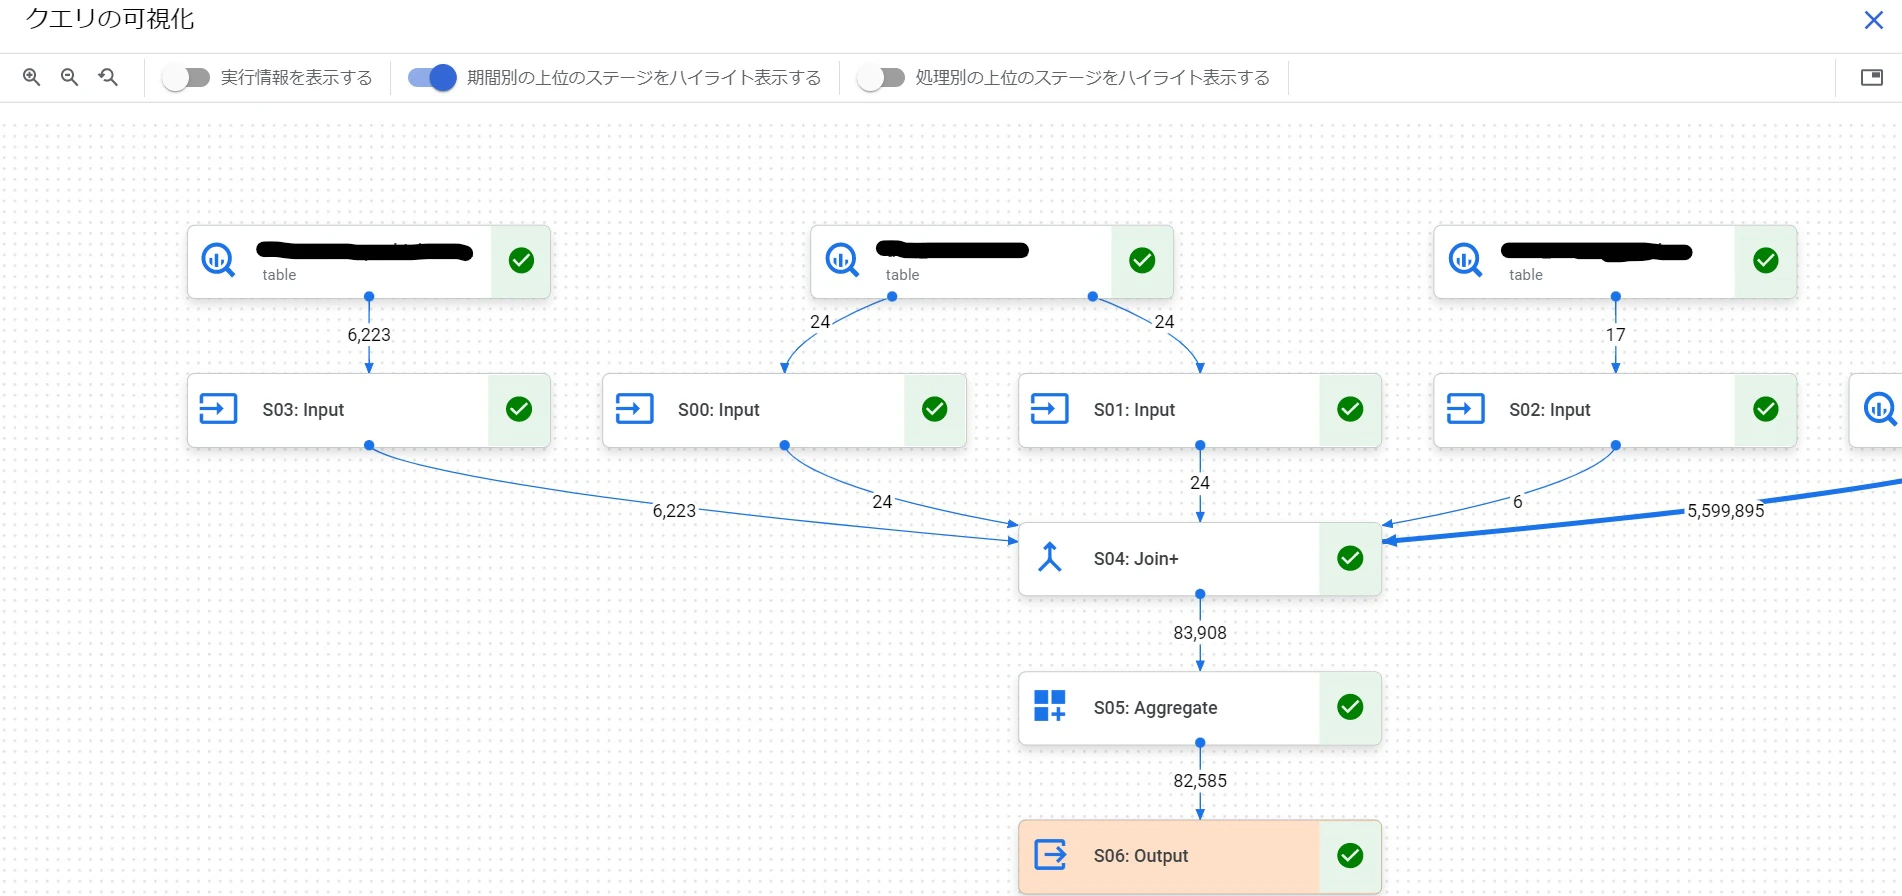
Task: Click the green checkmark on S03 Input
Action: tap(519, 409)
